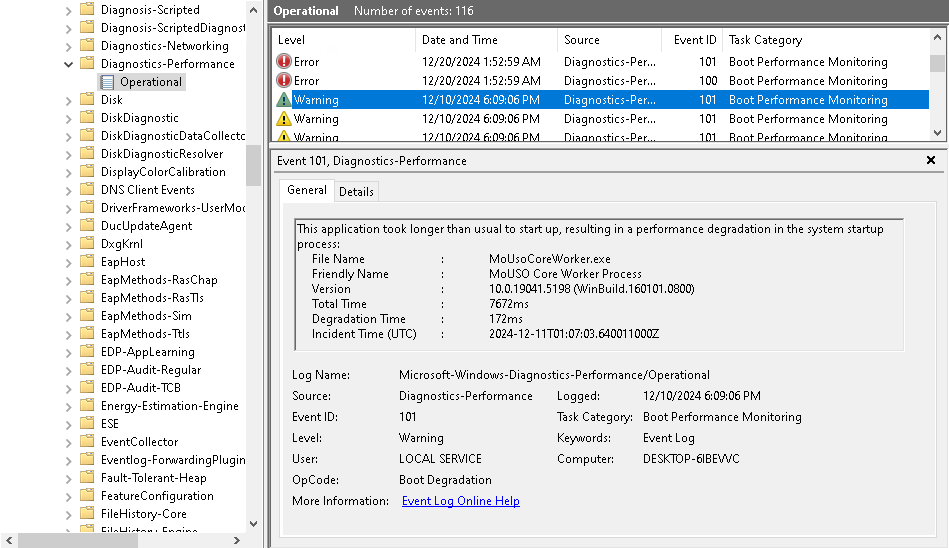
Task: Click the red Error icon for first Event 101
Action: click(x=283, y=61)
